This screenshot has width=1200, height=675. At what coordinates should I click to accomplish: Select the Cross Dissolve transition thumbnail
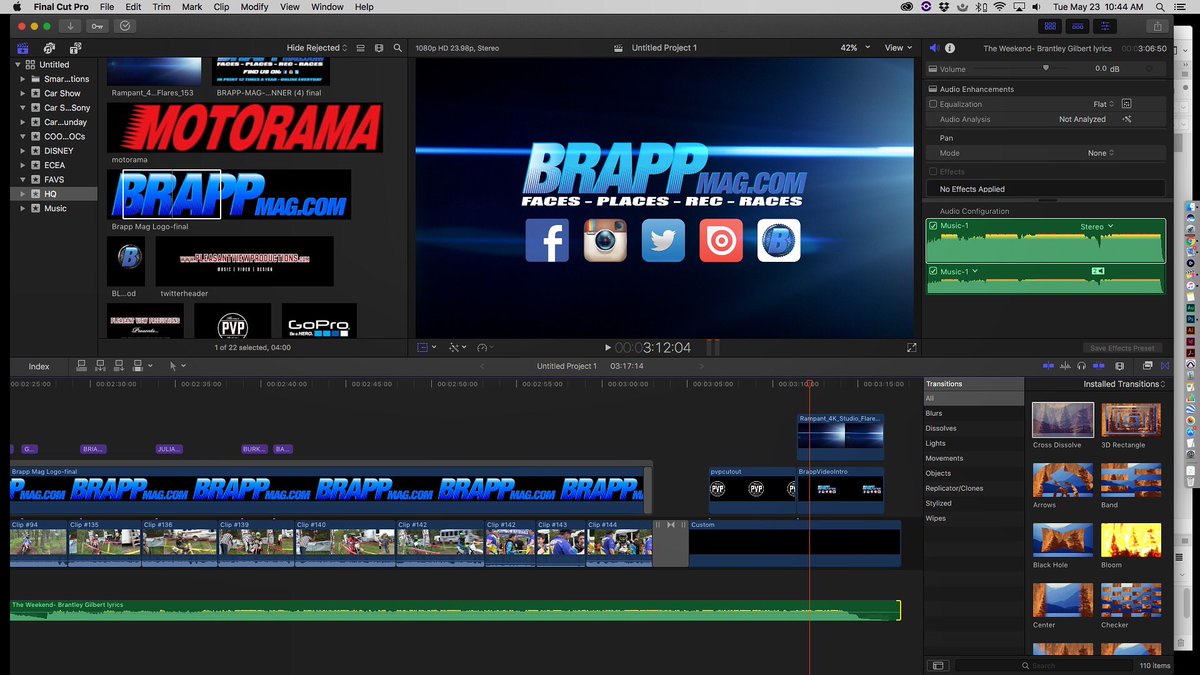click(1062, 421)
